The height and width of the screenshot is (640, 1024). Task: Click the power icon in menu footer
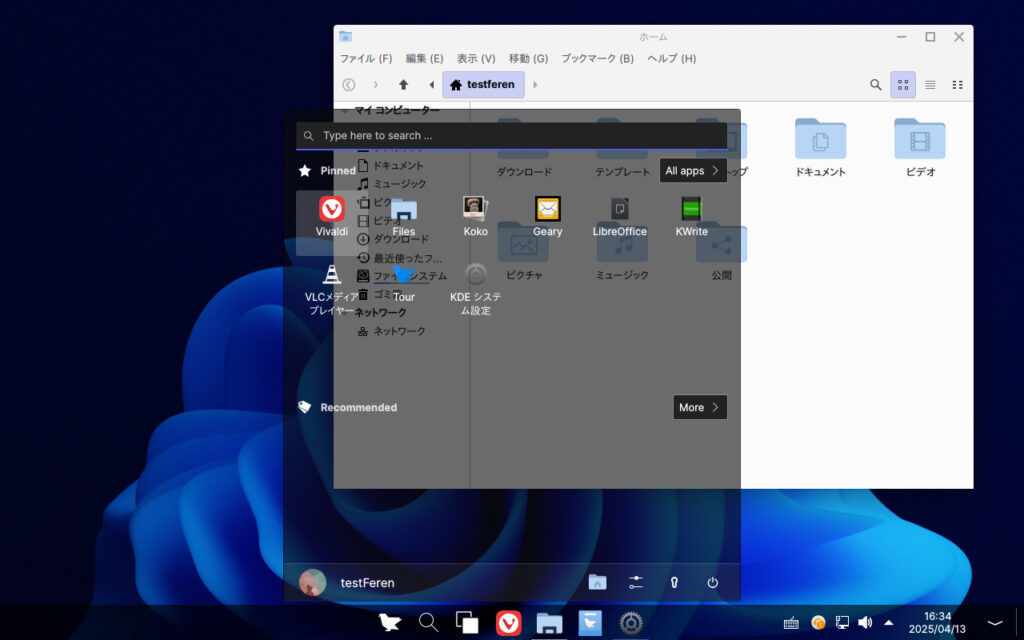(x=712, y=582)
